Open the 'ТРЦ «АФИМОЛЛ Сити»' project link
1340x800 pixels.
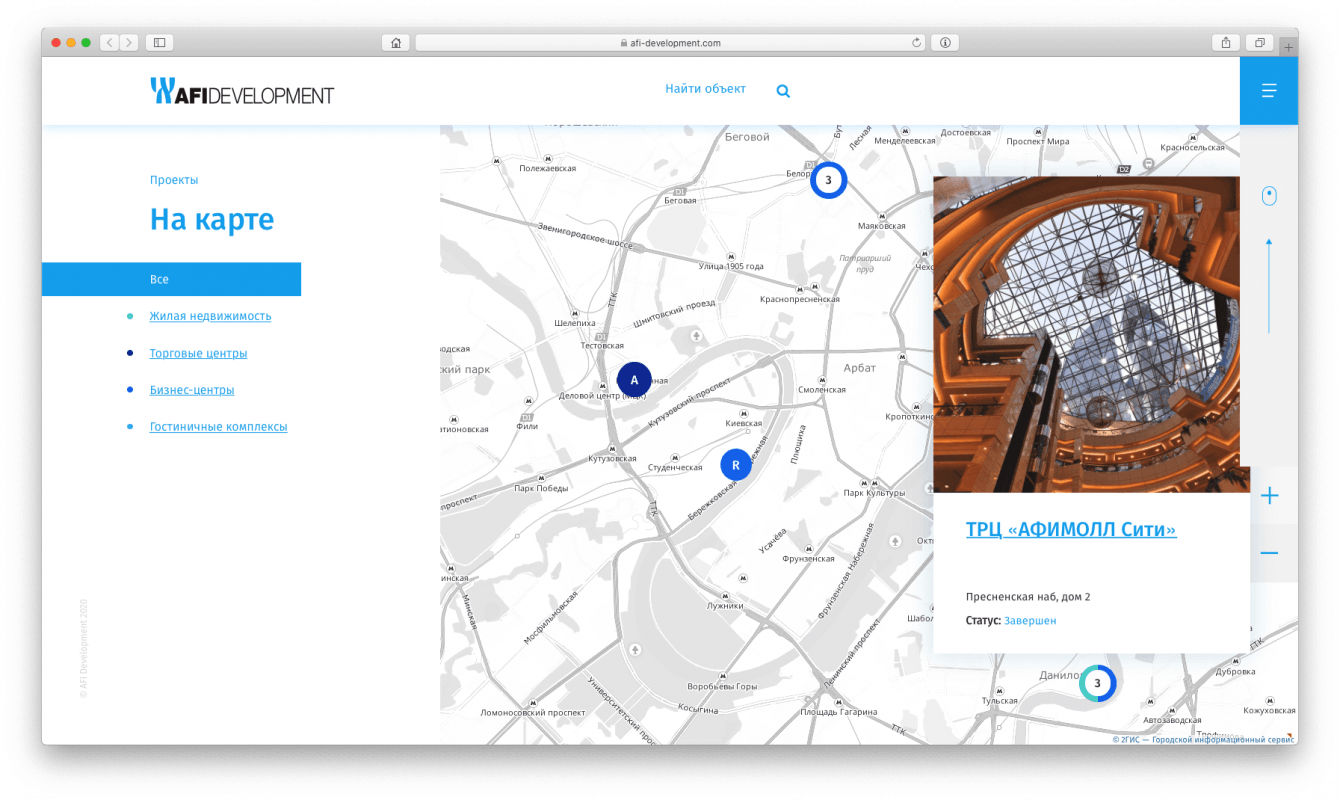tap(1071, 530)
